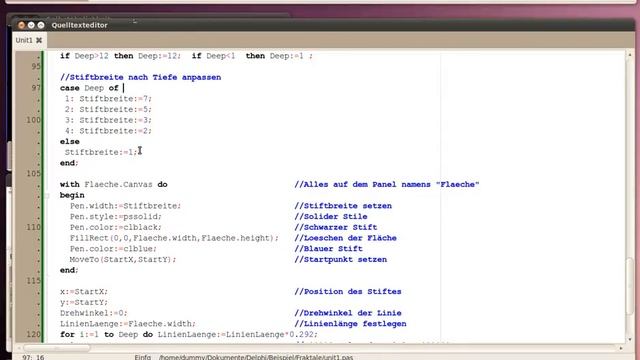Click comment '//Position des Stiftes'
Screen dimensions: 640x360
point(348,292)
